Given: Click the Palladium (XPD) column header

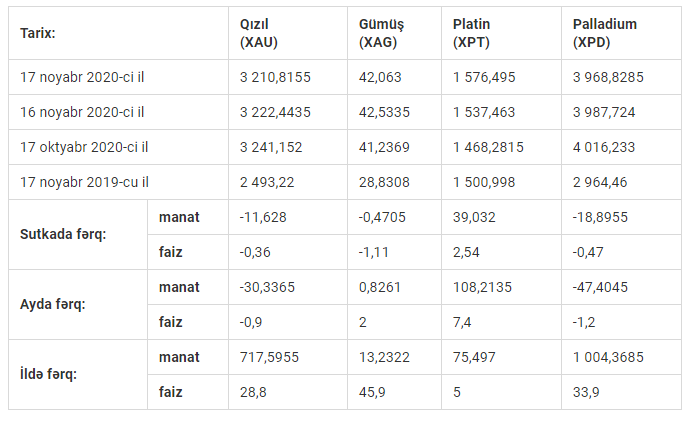Looking at the screenshot, I should [x=605, y=33].
